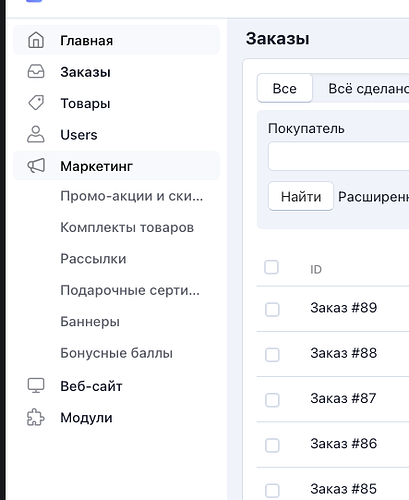Click the Найти search button
This screenshot has width=409, height=500.
pos(301,196)
